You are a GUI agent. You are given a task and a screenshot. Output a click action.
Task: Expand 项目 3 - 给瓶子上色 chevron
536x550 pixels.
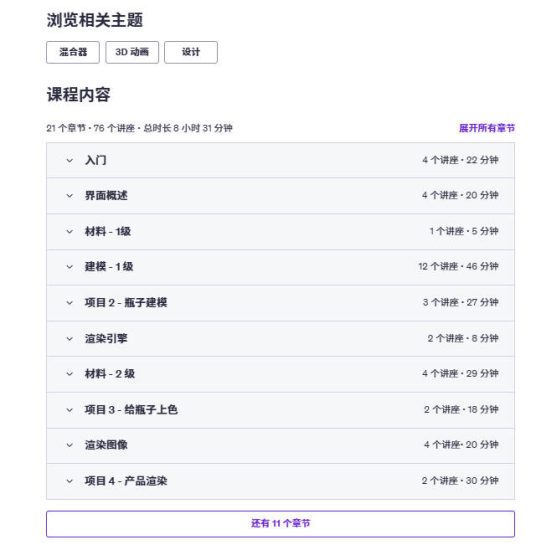coord(69,410)
